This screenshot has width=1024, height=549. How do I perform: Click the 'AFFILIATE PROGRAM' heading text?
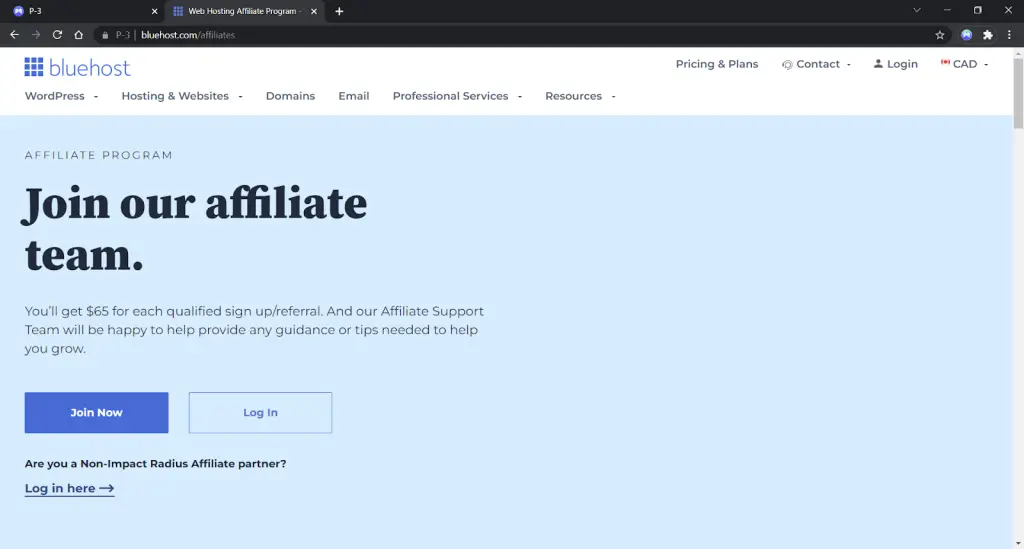pyautogui.click(x=99, y=155)
